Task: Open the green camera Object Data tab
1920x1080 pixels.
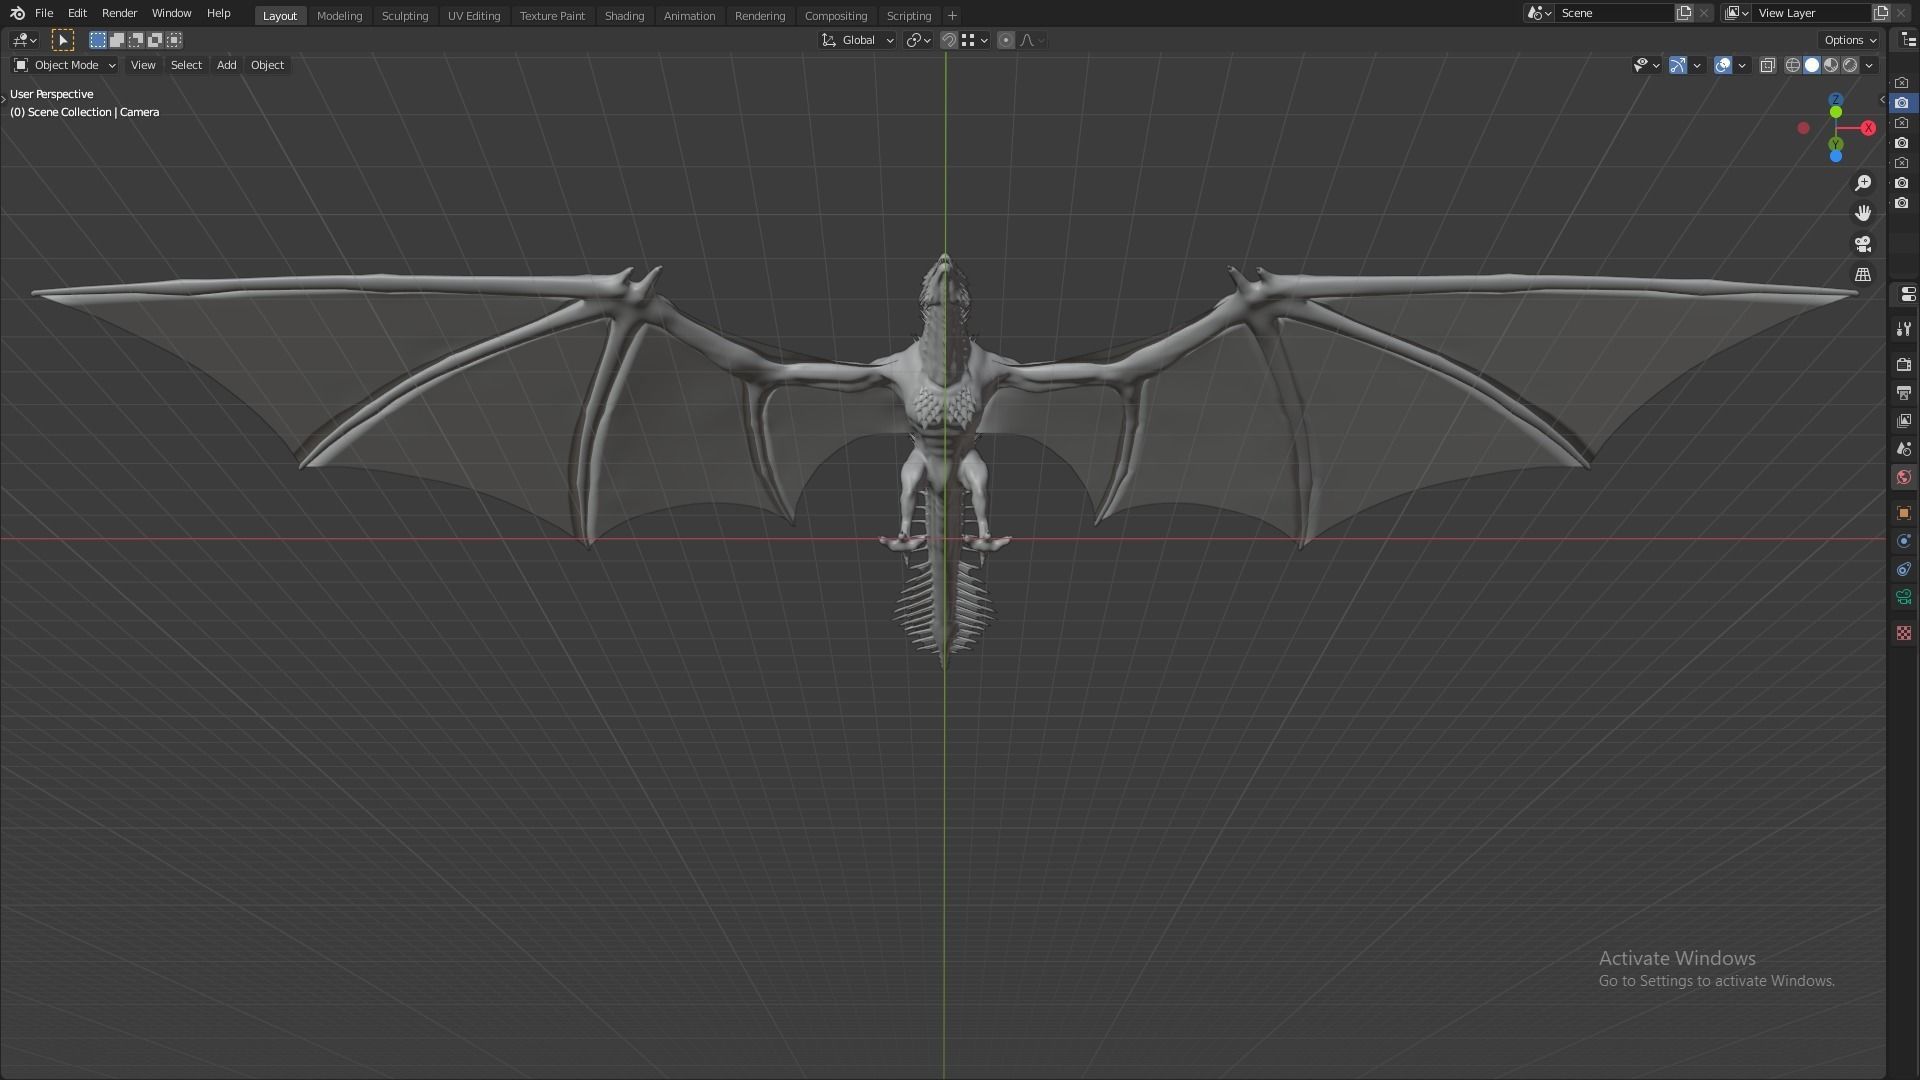Action: click(1904, 597)
